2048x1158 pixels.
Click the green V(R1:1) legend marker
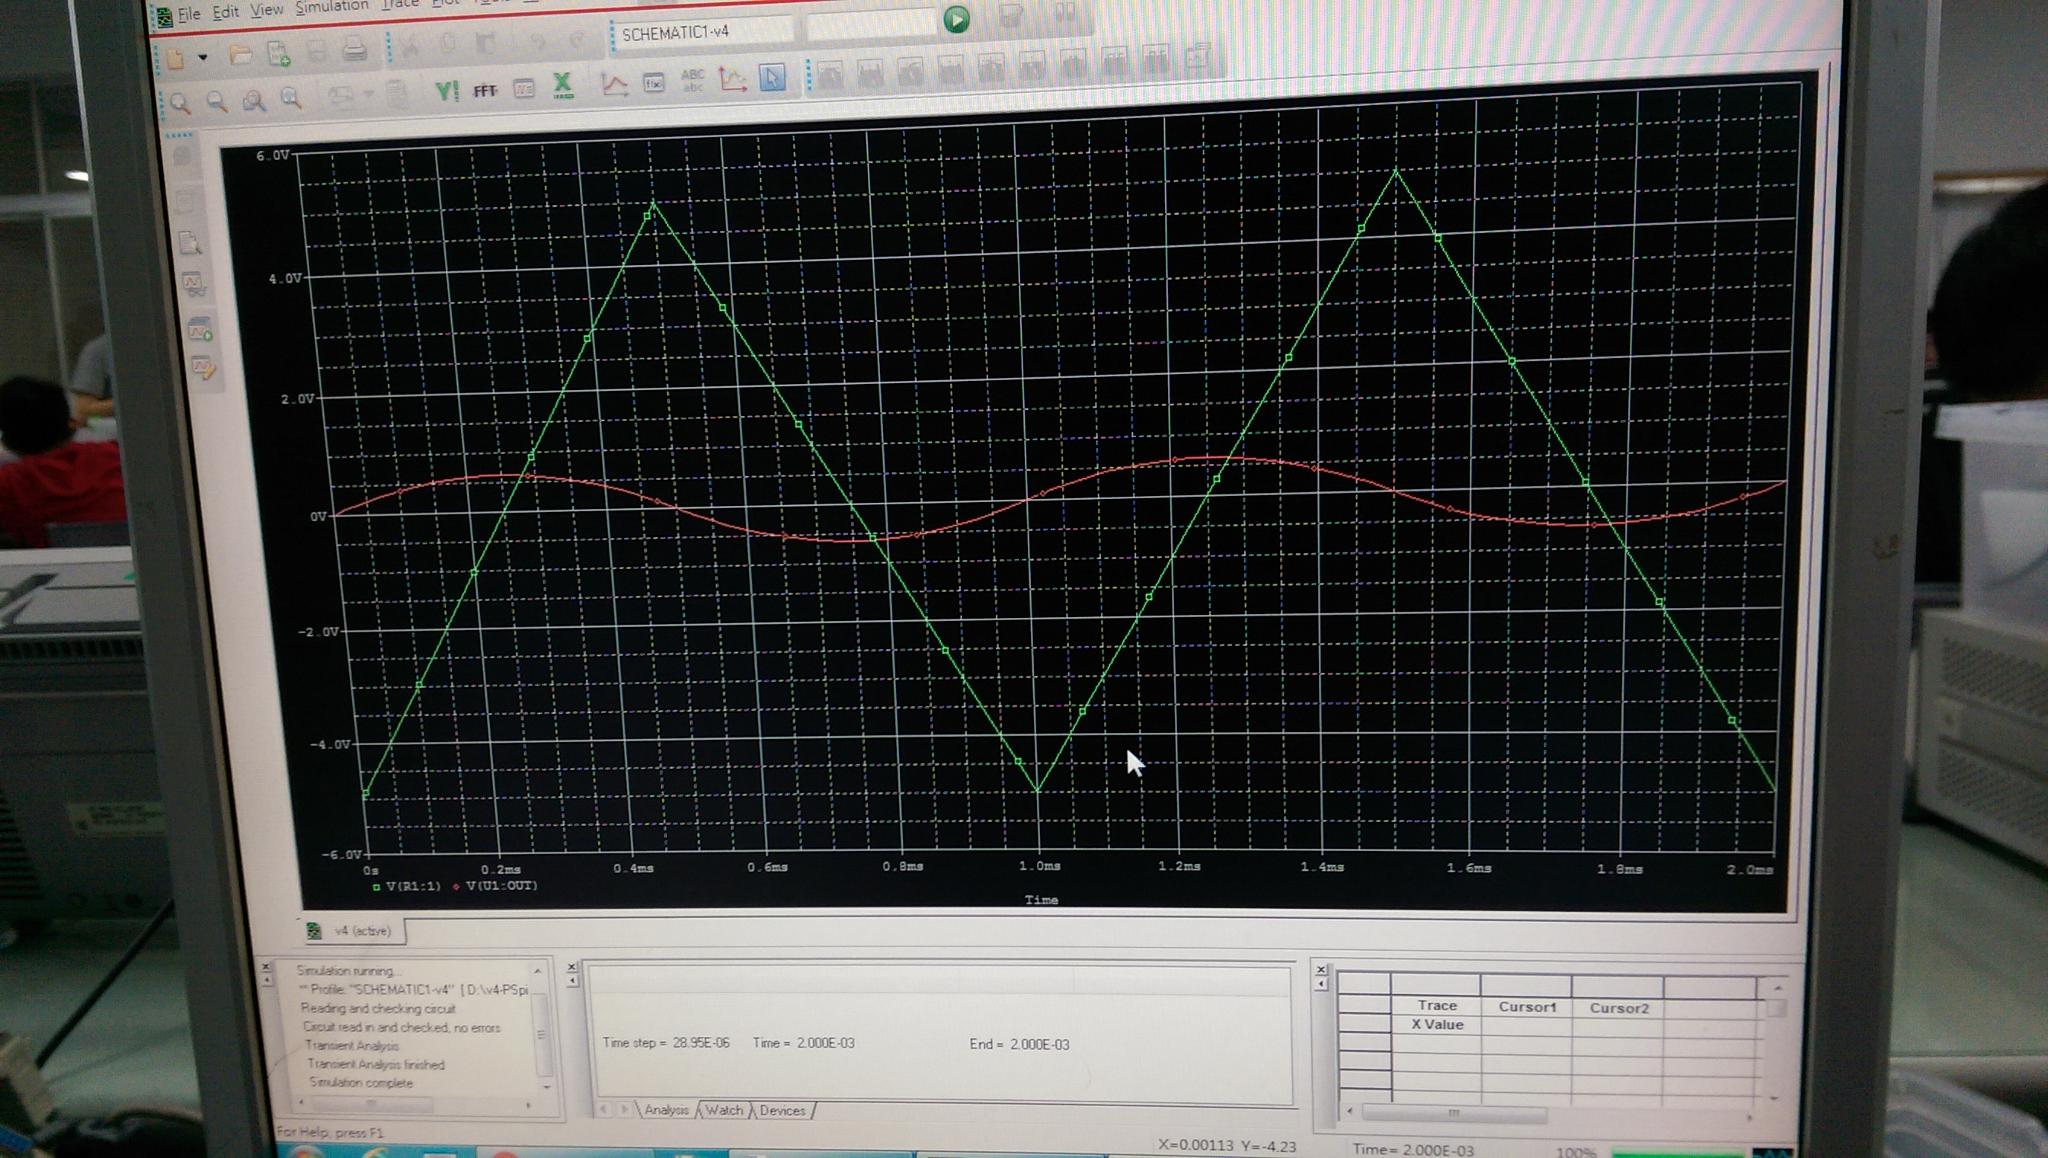point(377,887)
